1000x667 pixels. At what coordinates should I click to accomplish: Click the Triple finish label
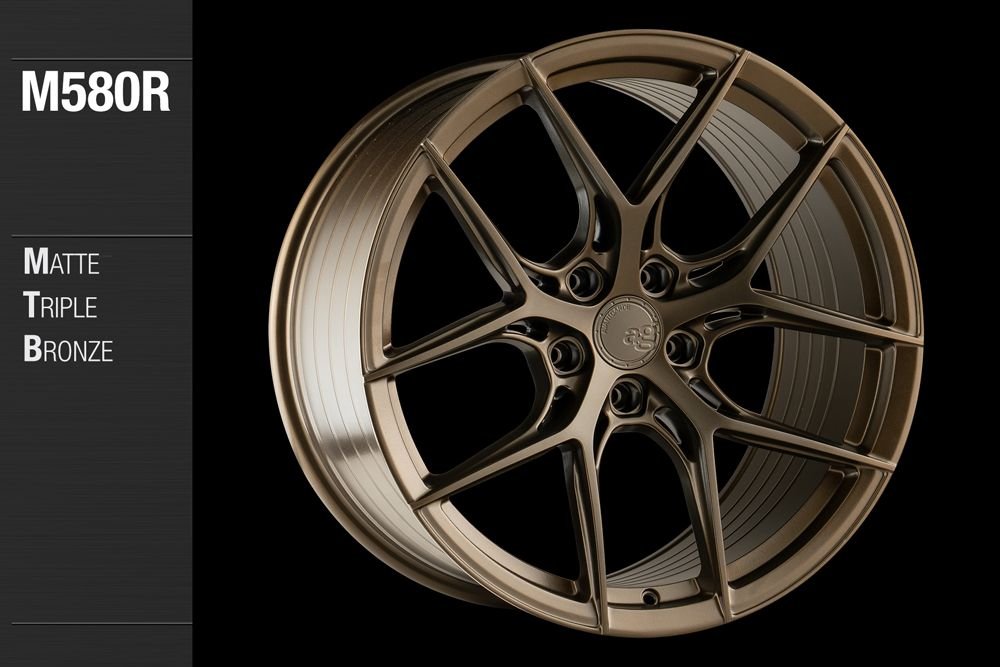tap(60, 306)
